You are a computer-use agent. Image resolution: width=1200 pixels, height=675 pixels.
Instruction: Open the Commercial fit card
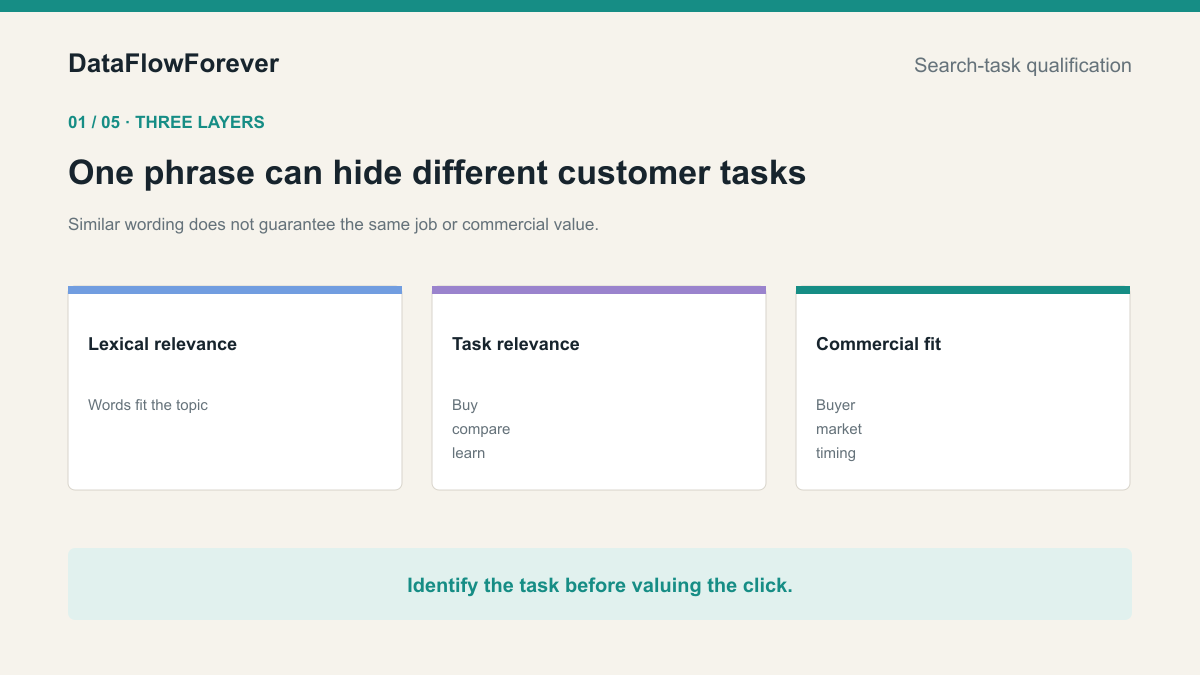(x=963, y=388)
